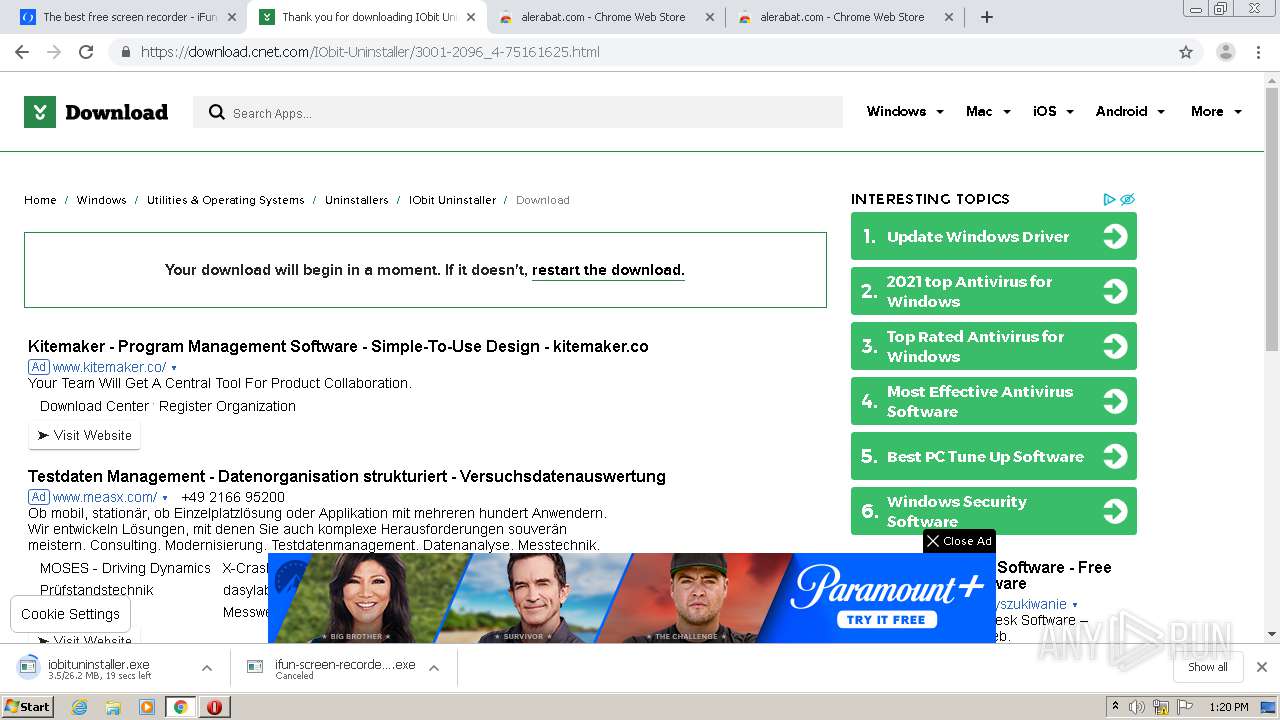Screen dimensions: 1280x720
Task: Open 2021 top Antivirus for Windows topic
Action: [x=994, y=291]
